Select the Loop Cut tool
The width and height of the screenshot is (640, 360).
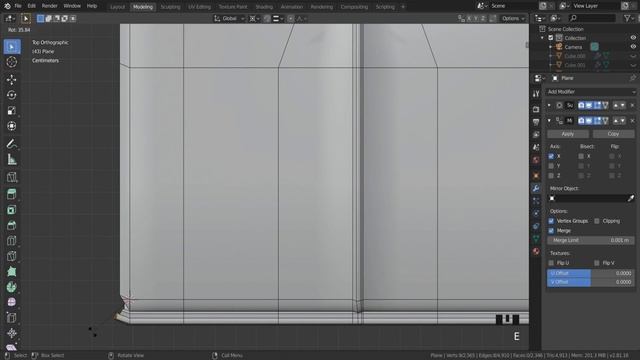click(12, 241)
